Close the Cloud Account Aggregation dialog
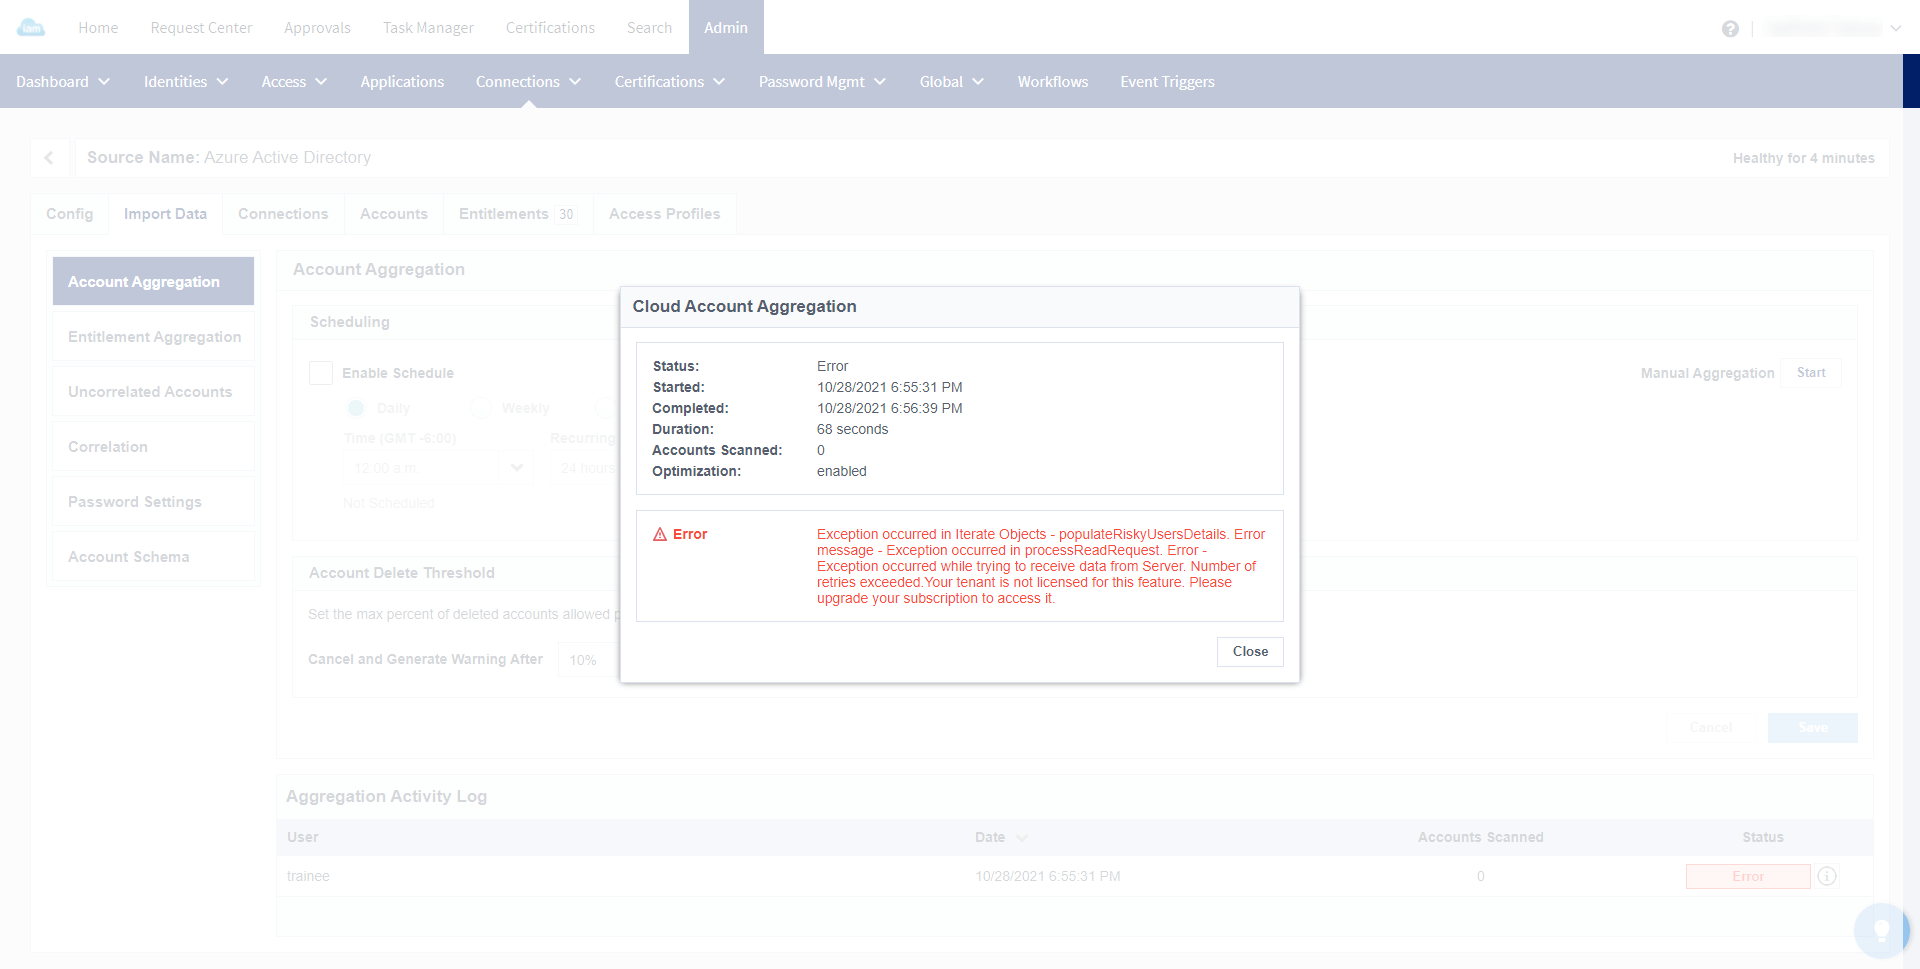Screen dimensions: 1920x969 coord(1250,651)
